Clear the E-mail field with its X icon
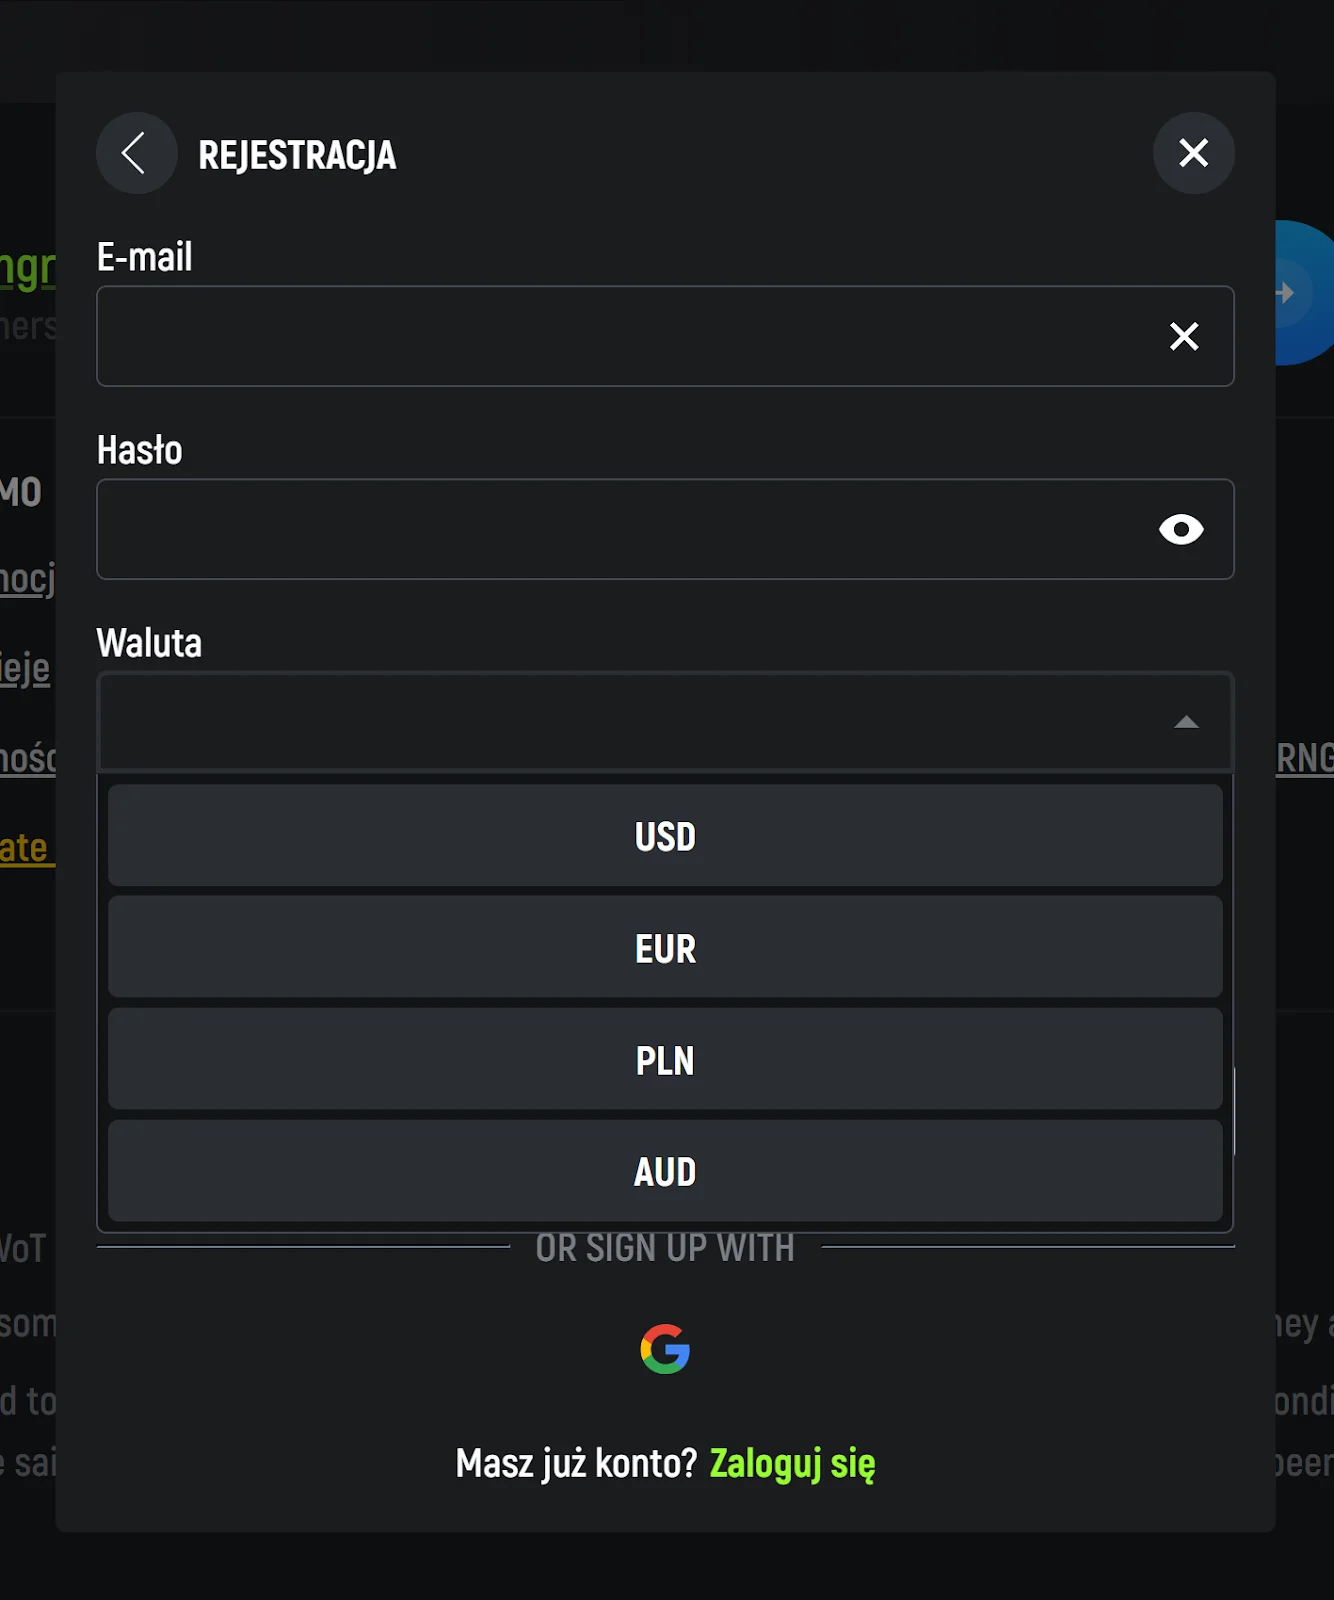This screenshot has height=1600, width=1334. coord(1184,336)
